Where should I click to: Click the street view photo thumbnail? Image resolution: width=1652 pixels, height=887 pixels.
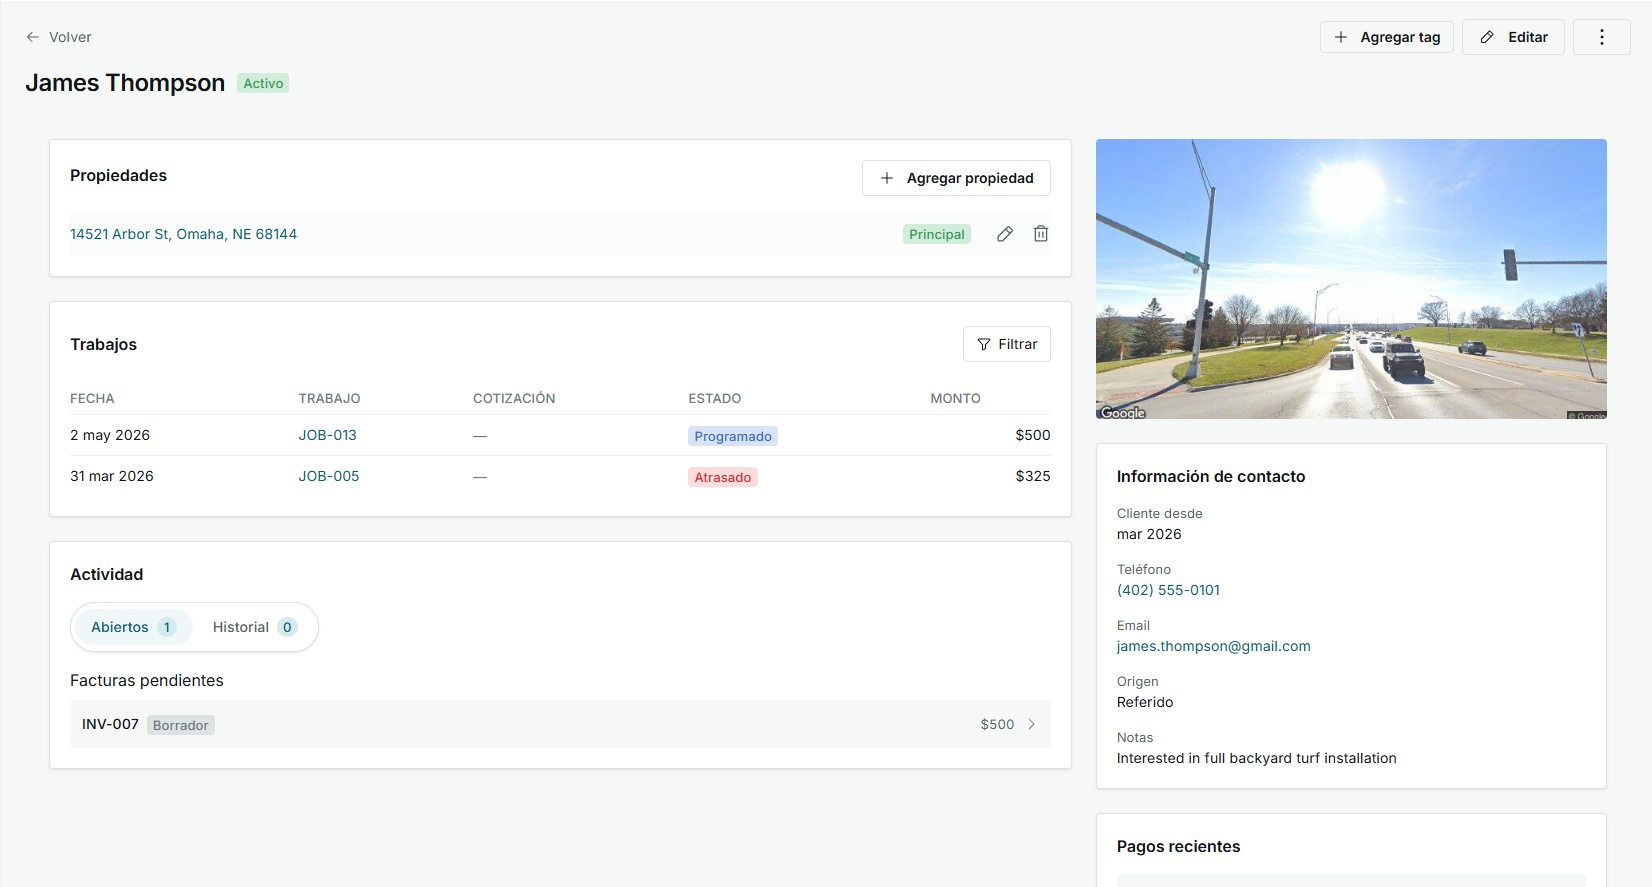(1351, 279)
